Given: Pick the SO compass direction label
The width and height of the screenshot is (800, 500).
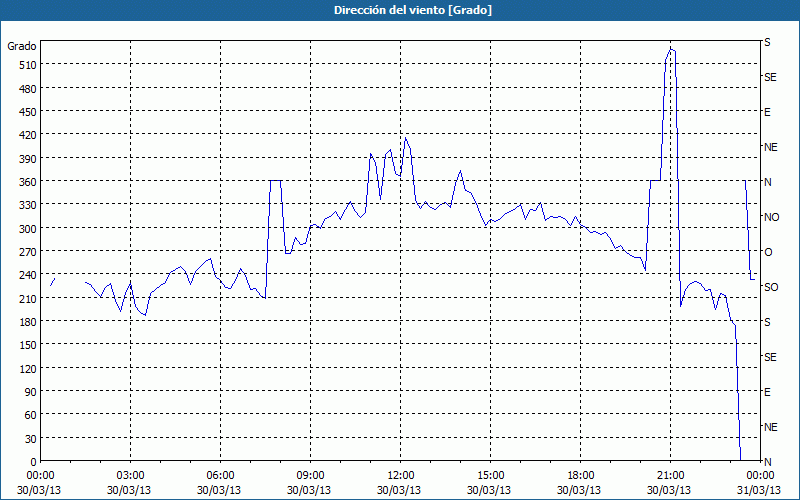Looking at the screenshot, I should click(771, 287).
